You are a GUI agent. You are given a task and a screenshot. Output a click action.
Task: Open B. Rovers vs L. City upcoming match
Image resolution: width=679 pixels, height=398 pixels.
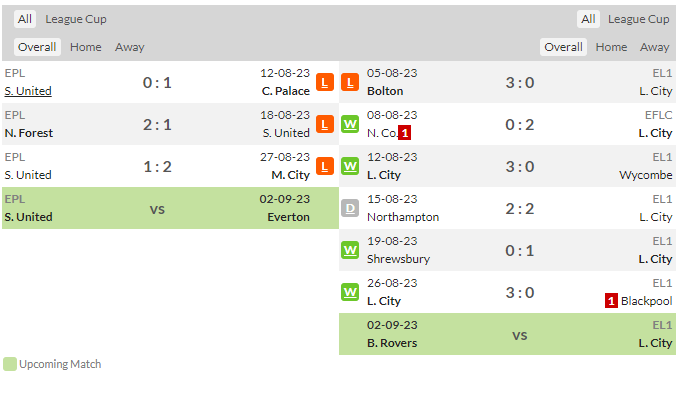pyautogui.click(x=507, y=334)
